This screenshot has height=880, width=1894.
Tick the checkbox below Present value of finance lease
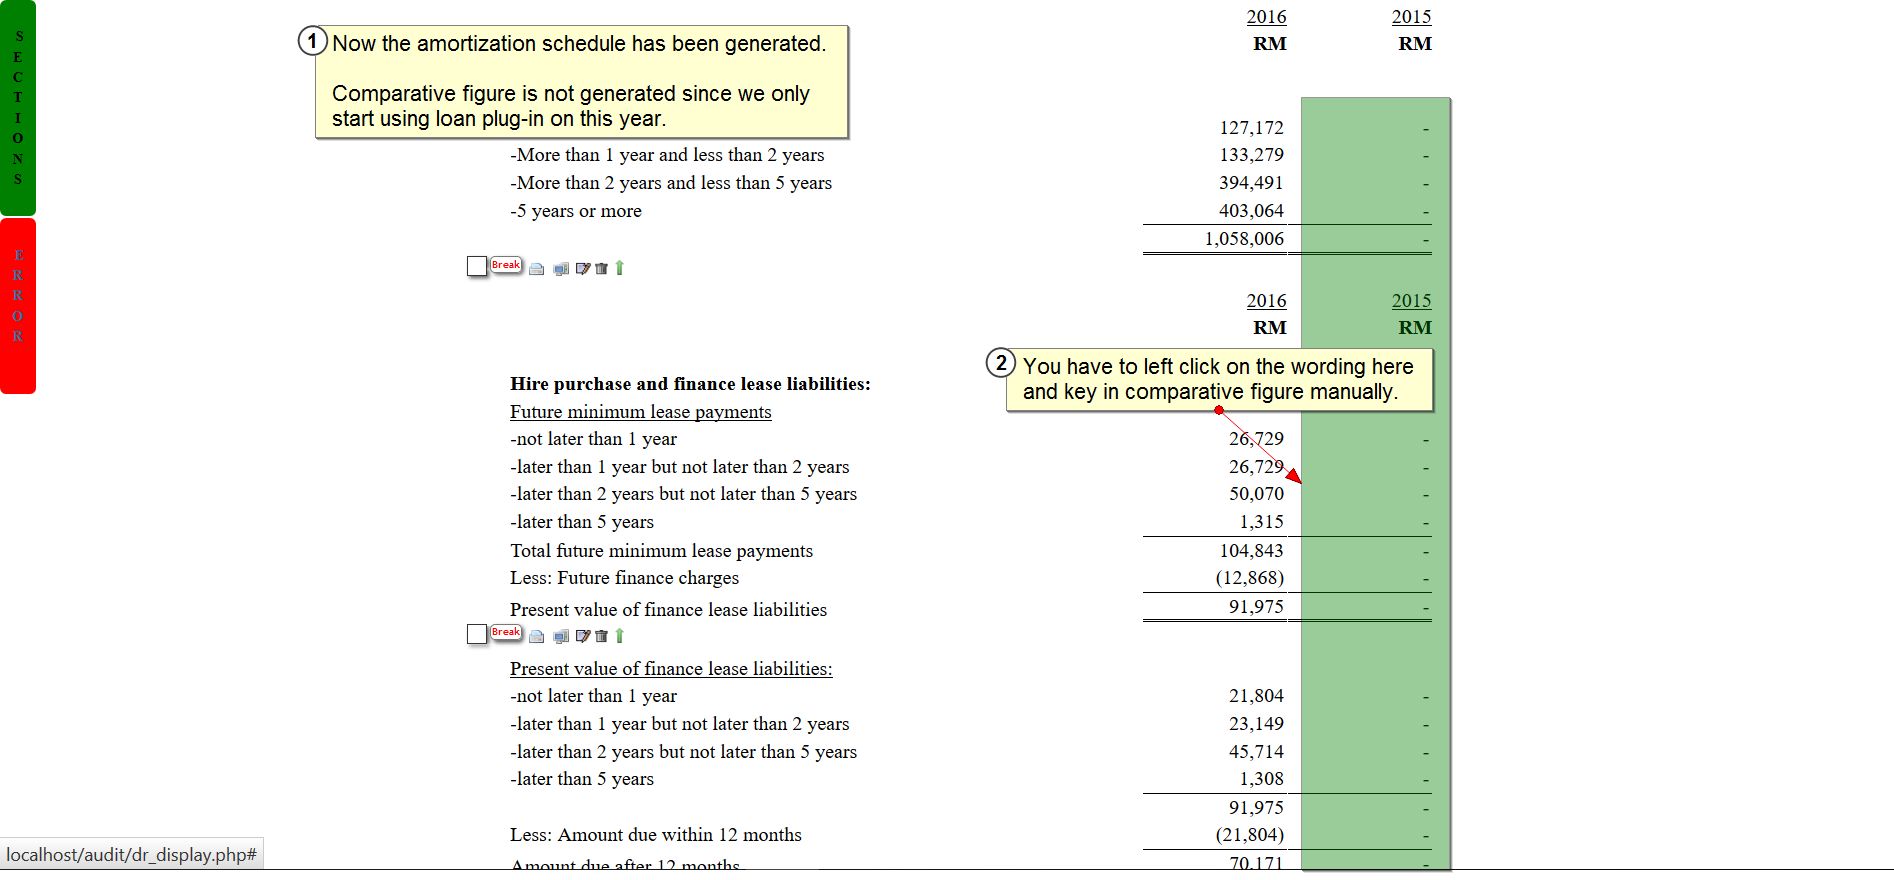coord(477,634)
